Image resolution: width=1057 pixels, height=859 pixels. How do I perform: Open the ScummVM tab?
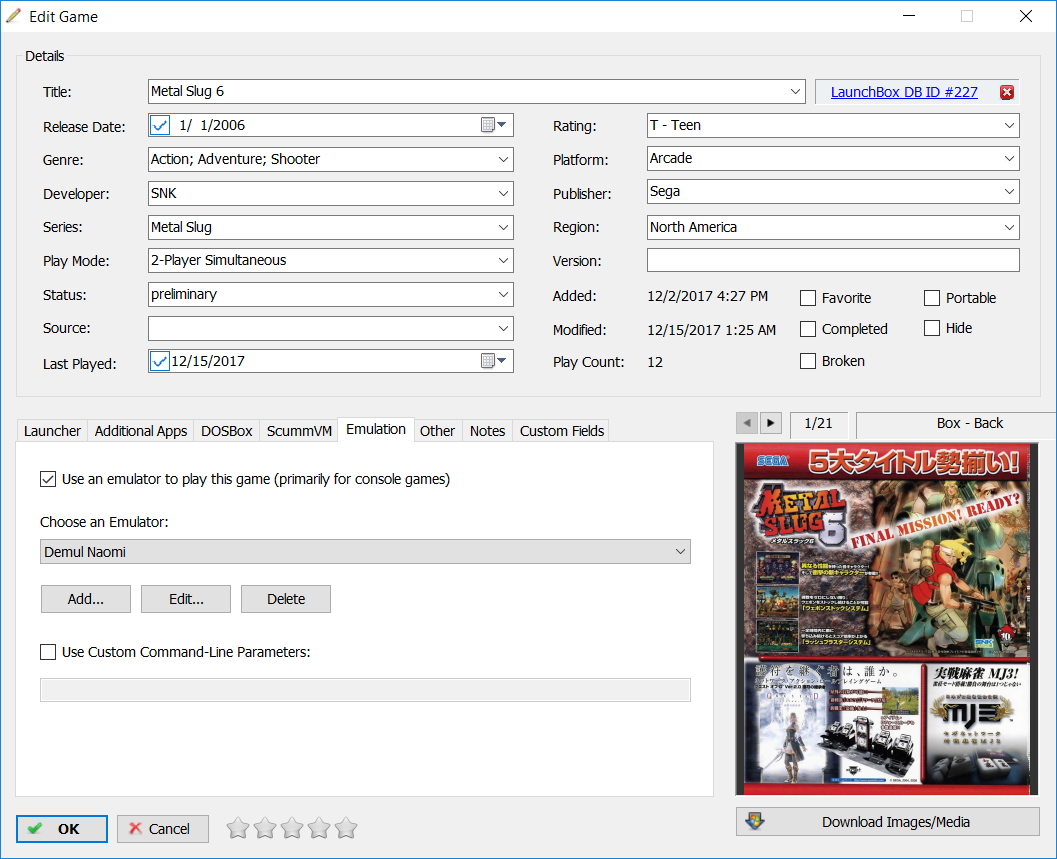click(299, 431)
